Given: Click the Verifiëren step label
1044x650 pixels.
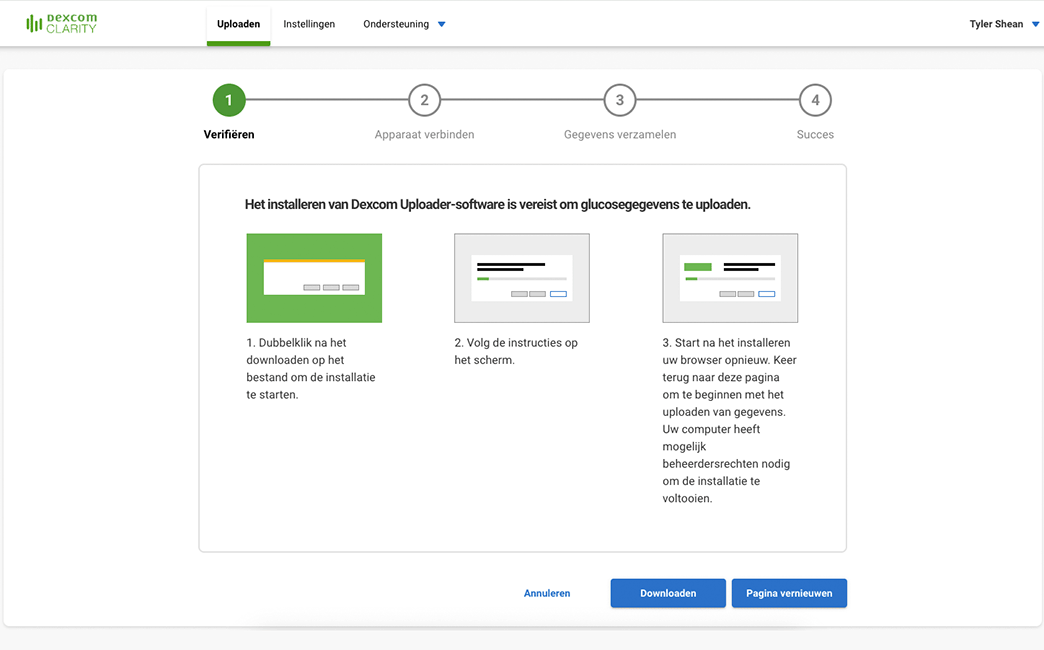Looking at the screenshot, I should click(229, 134).
